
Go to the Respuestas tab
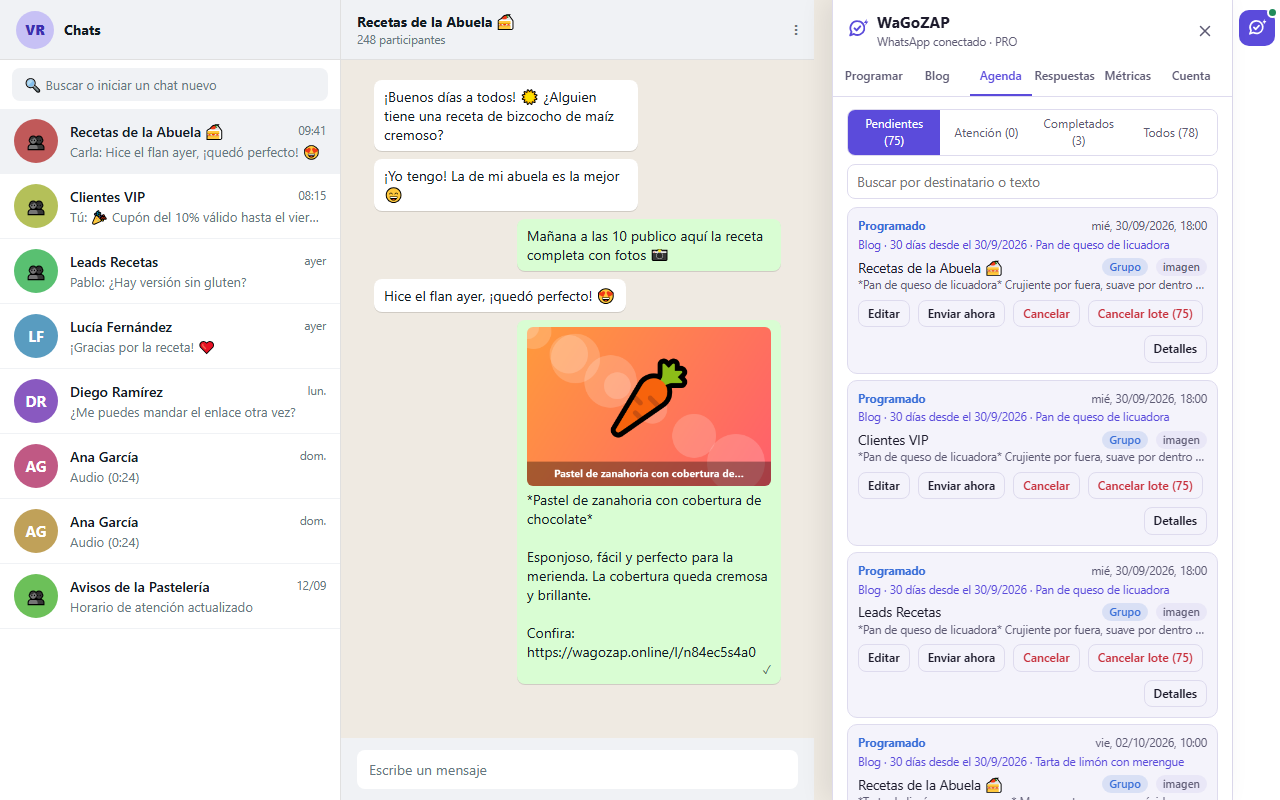coord(1065,76)
